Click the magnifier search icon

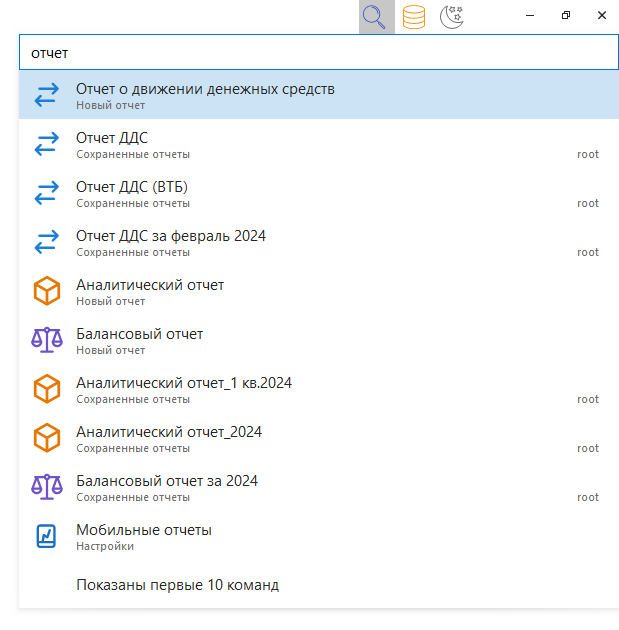[x=376, y=16]
